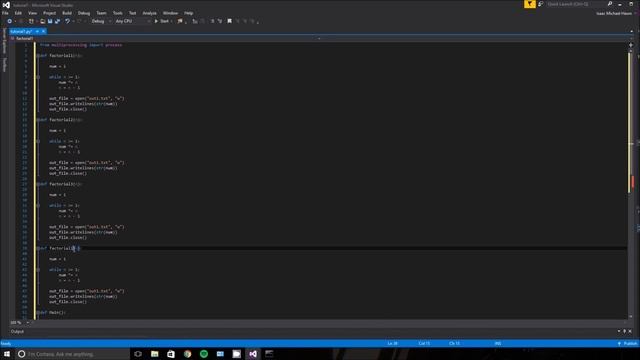Close the open document tab

(x=43, y=31)
